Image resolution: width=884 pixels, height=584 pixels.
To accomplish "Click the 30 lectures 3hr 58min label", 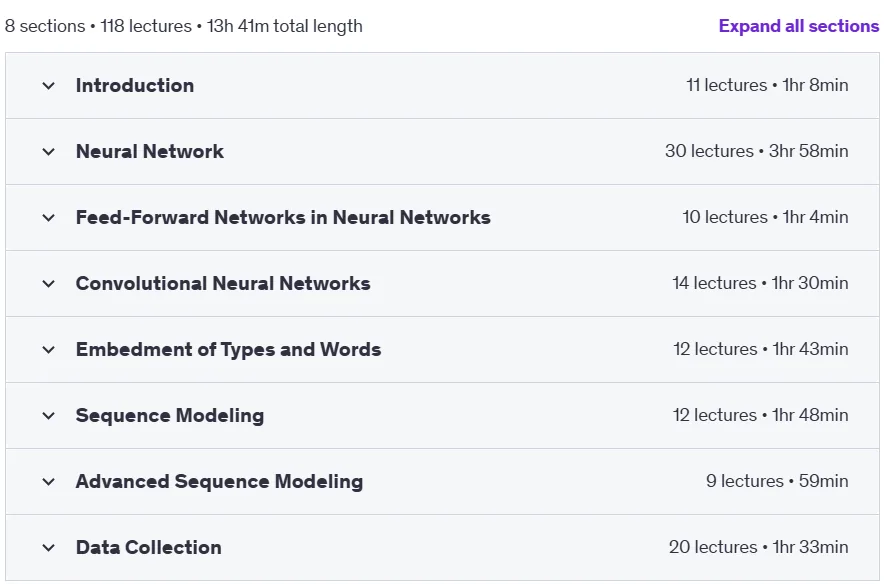I will (x=756, y=151).
